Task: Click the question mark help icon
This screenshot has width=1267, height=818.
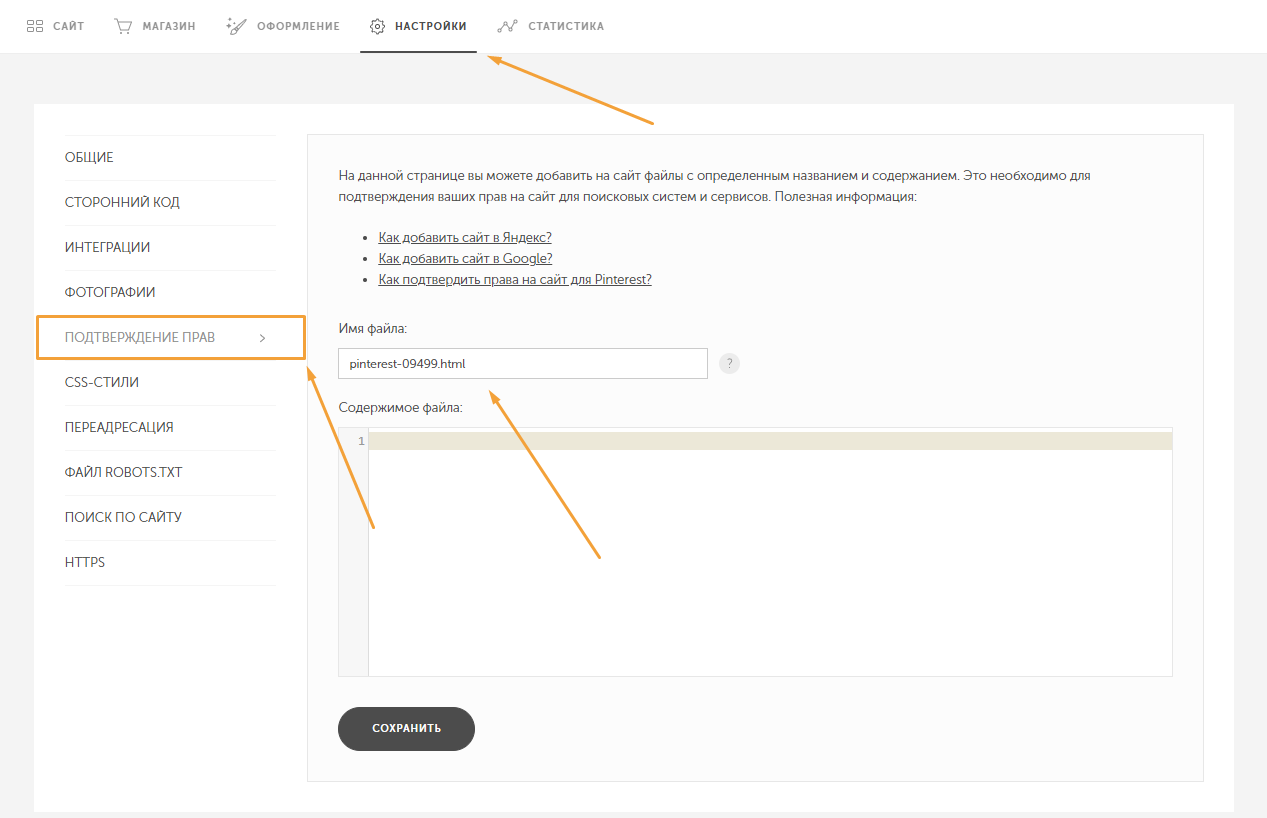Action: point(729,363)
